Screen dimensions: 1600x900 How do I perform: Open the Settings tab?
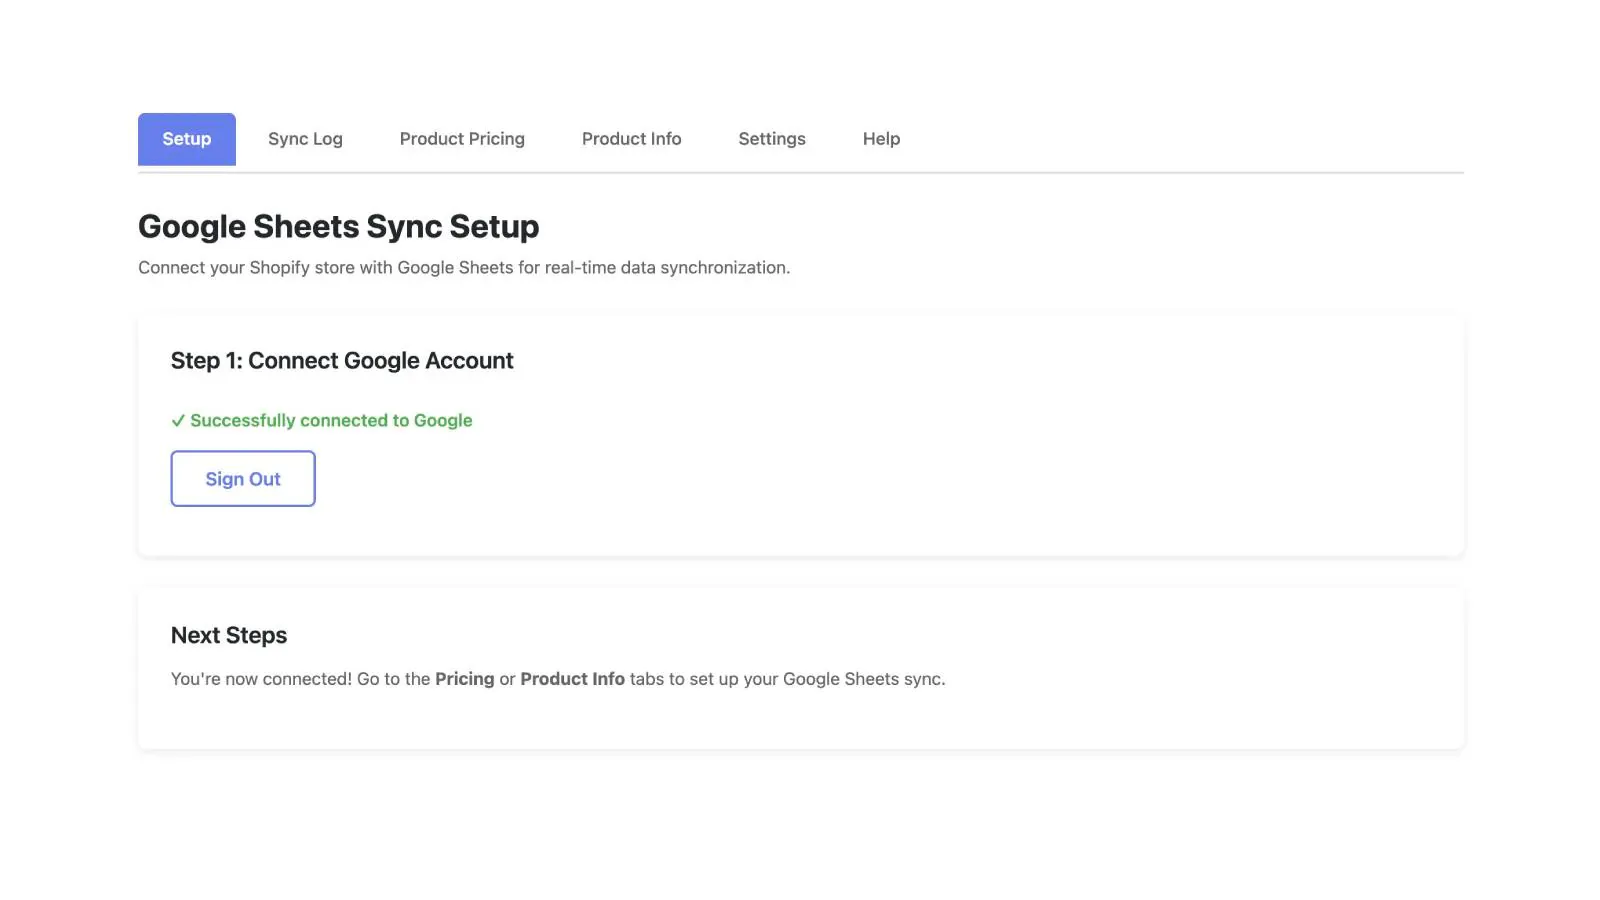(x=772, y=139)
